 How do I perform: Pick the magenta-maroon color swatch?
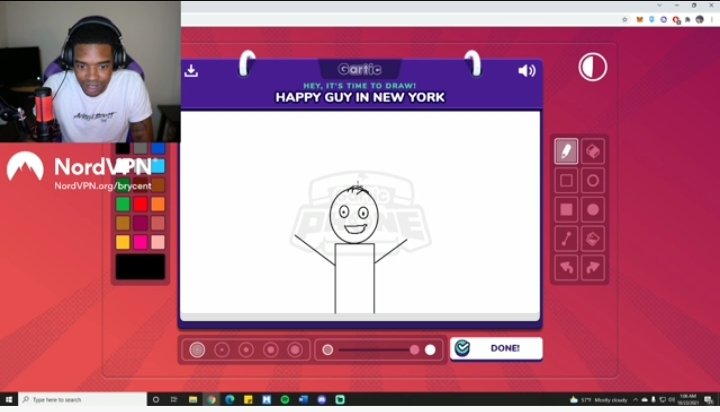tap(141, 223)
